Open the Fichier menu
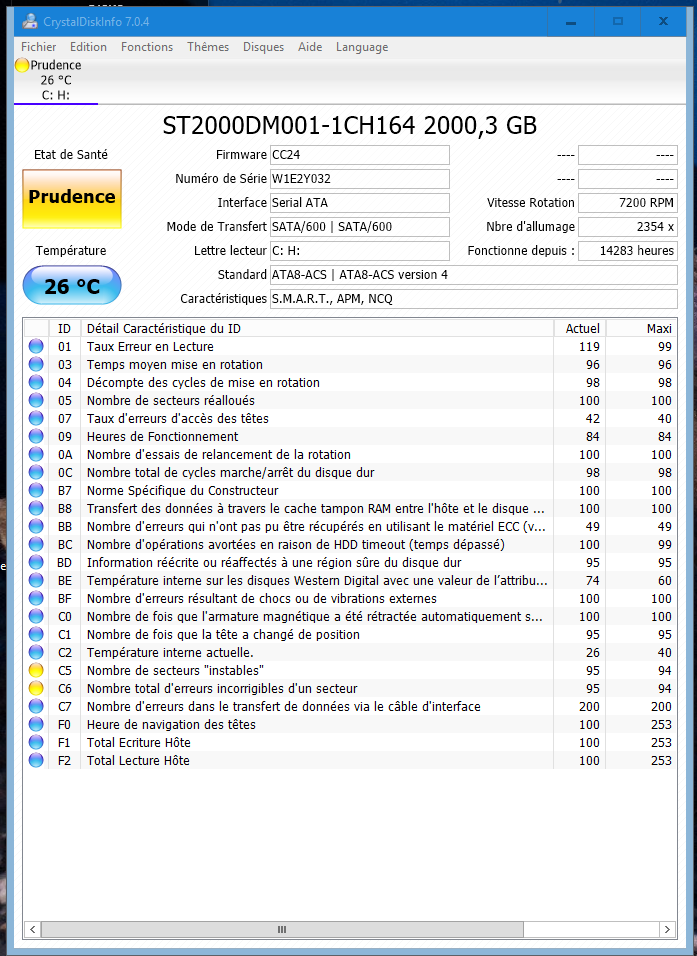Viewport: 697px width, 956px height. (39, 47)
